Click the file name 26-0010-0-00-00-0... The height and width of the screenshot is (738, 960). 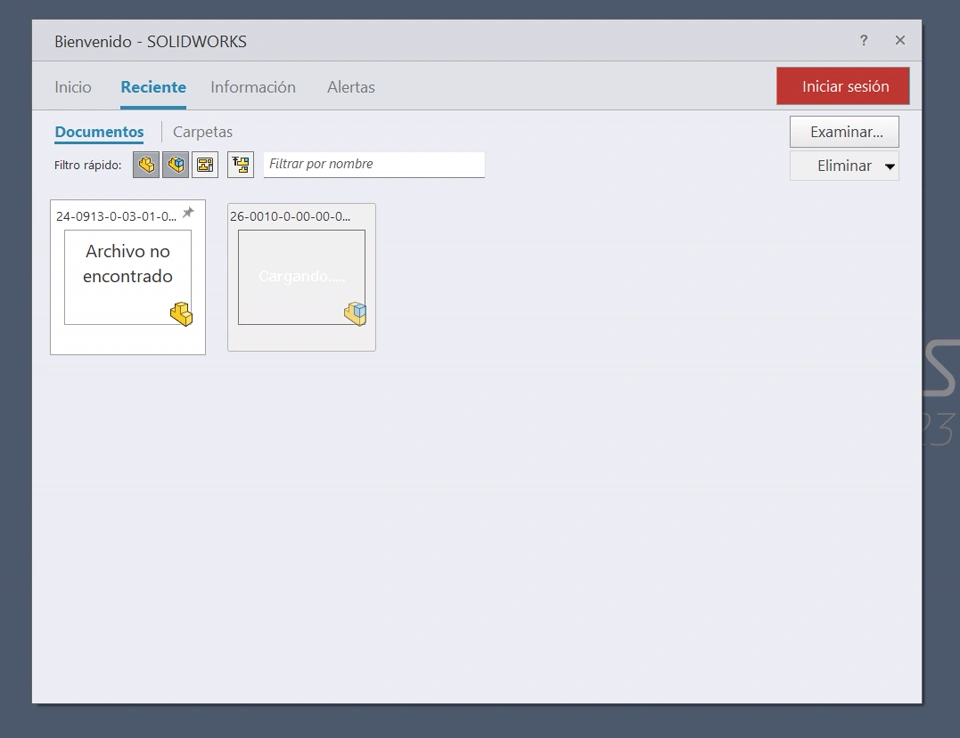pos(290,216)
